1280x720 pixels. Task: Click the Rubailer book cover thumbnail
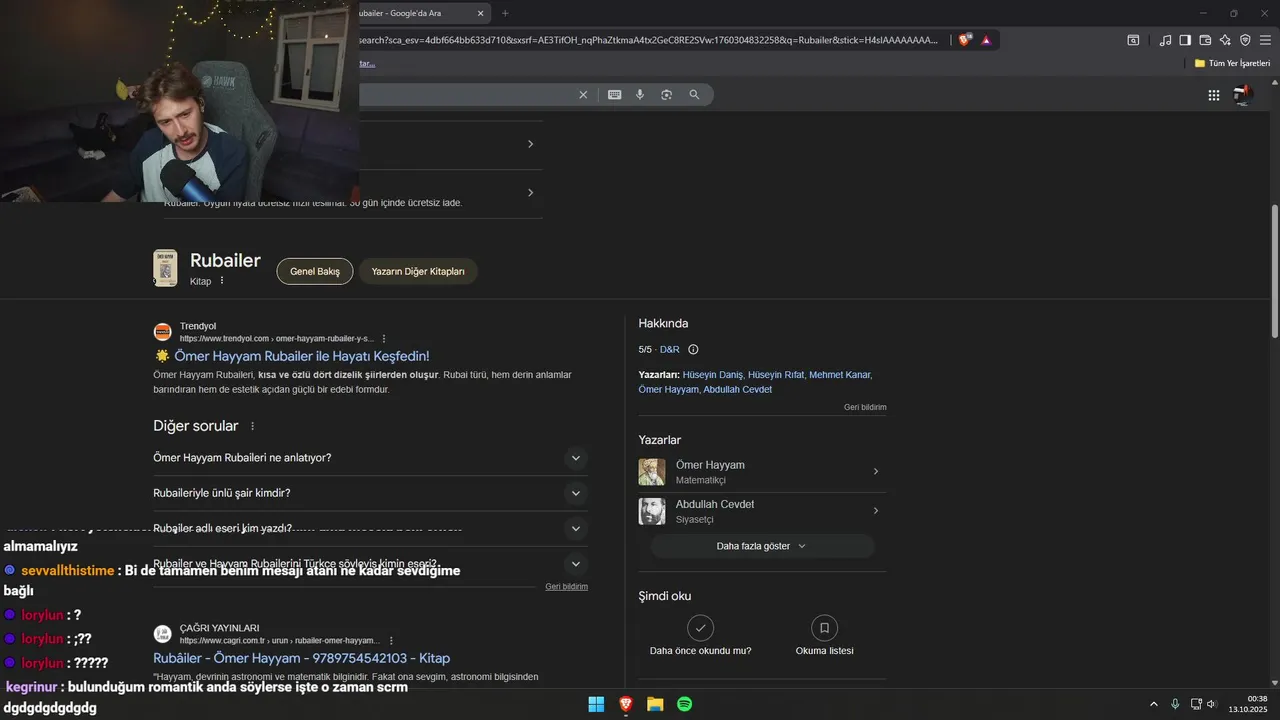click(165, 268)
